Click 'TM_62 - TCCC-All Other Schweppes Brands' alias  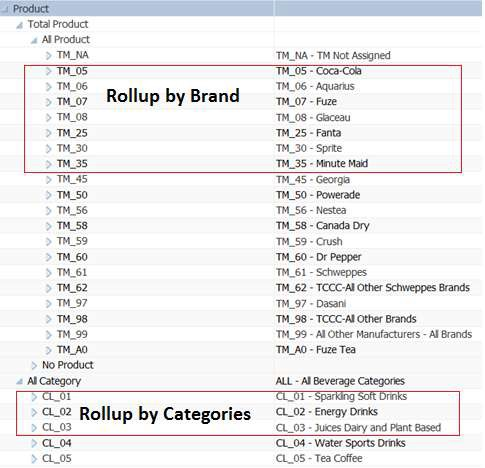[373, 287]
